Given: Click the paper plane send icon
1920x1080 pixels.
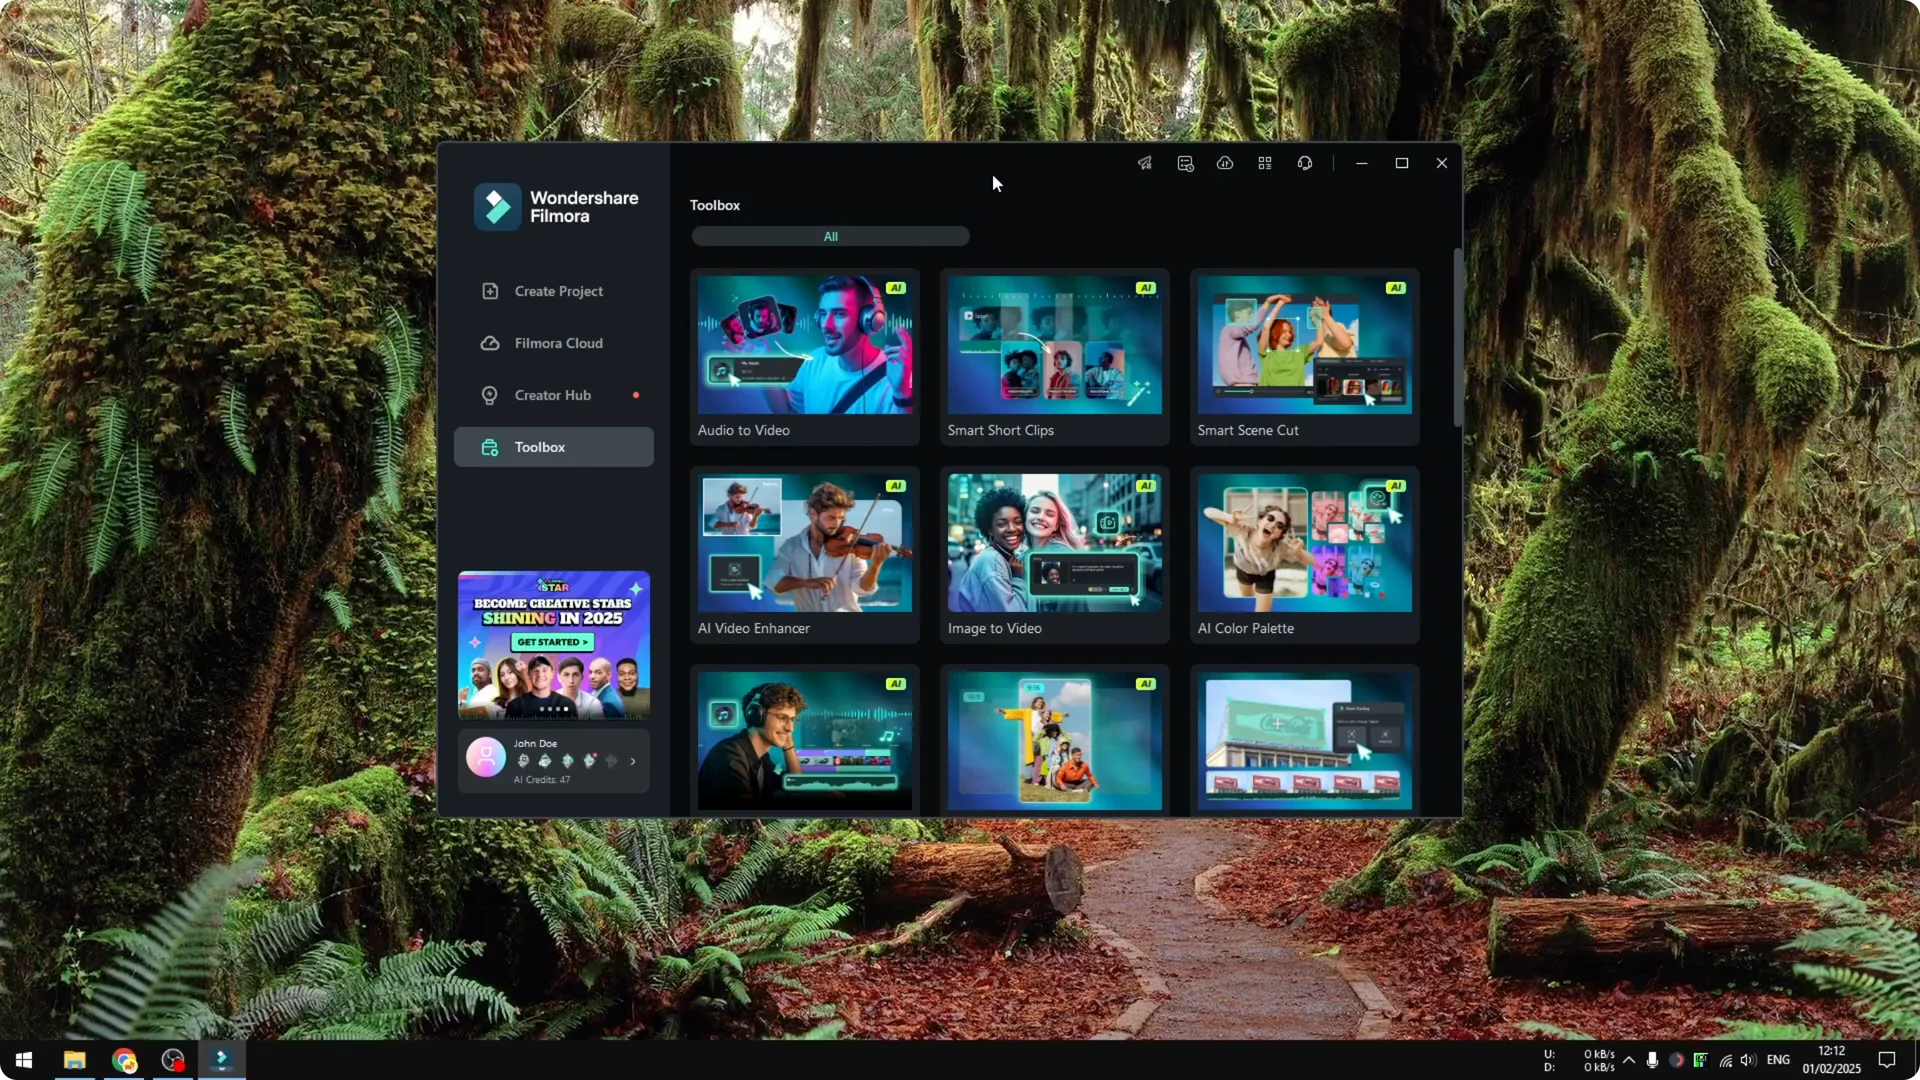Looking at the screenshot, I should coord(1145,163).
